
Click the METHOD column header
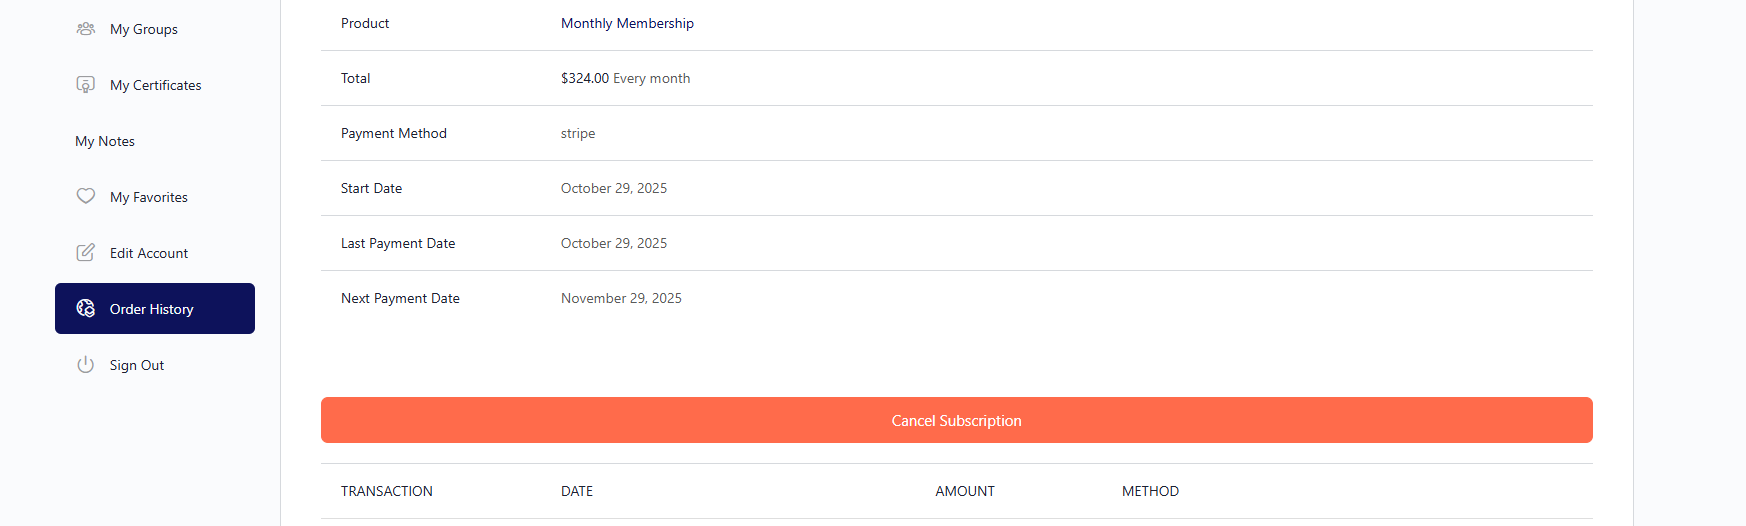pyautogui.click(x=1150, y=491)
